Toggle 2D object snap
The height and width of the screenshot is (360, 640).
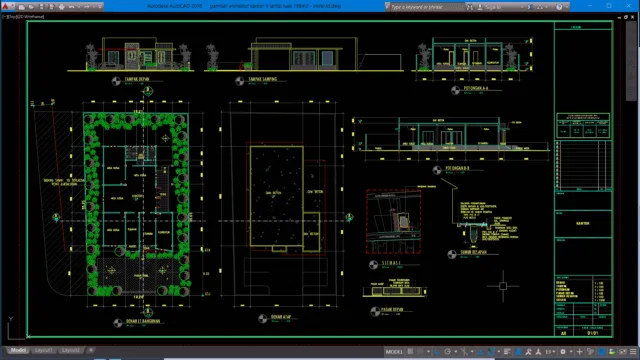tap(491, 351)
